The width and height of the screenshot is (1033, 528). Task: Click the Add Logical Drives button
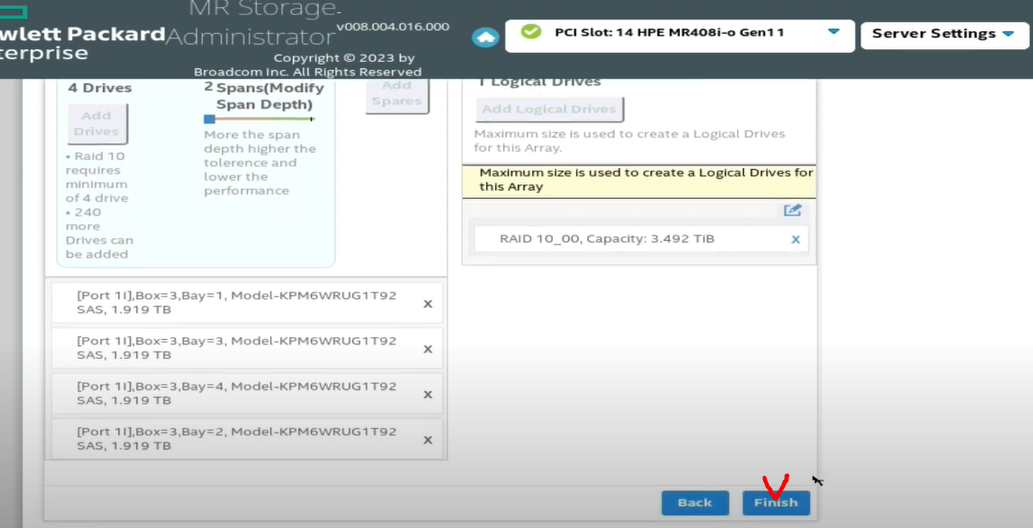pos(549,109)
